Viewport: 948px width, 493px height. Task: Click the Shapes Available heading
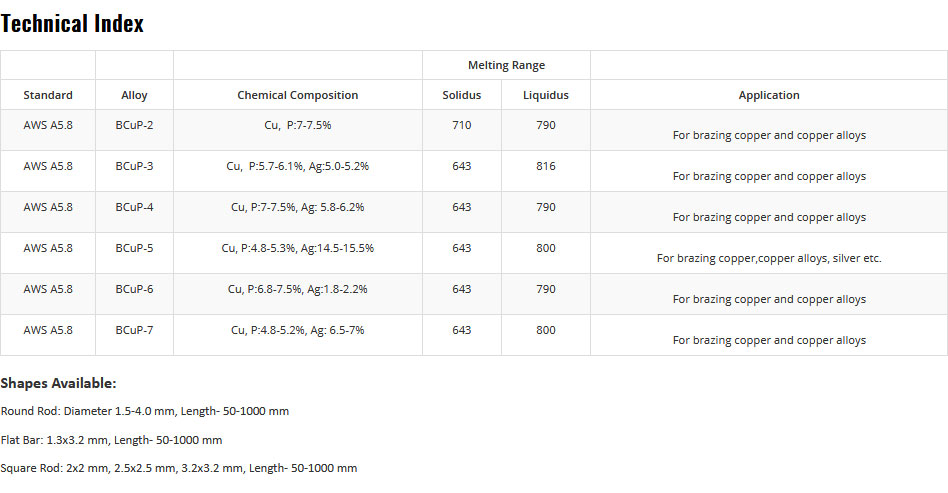59,384
